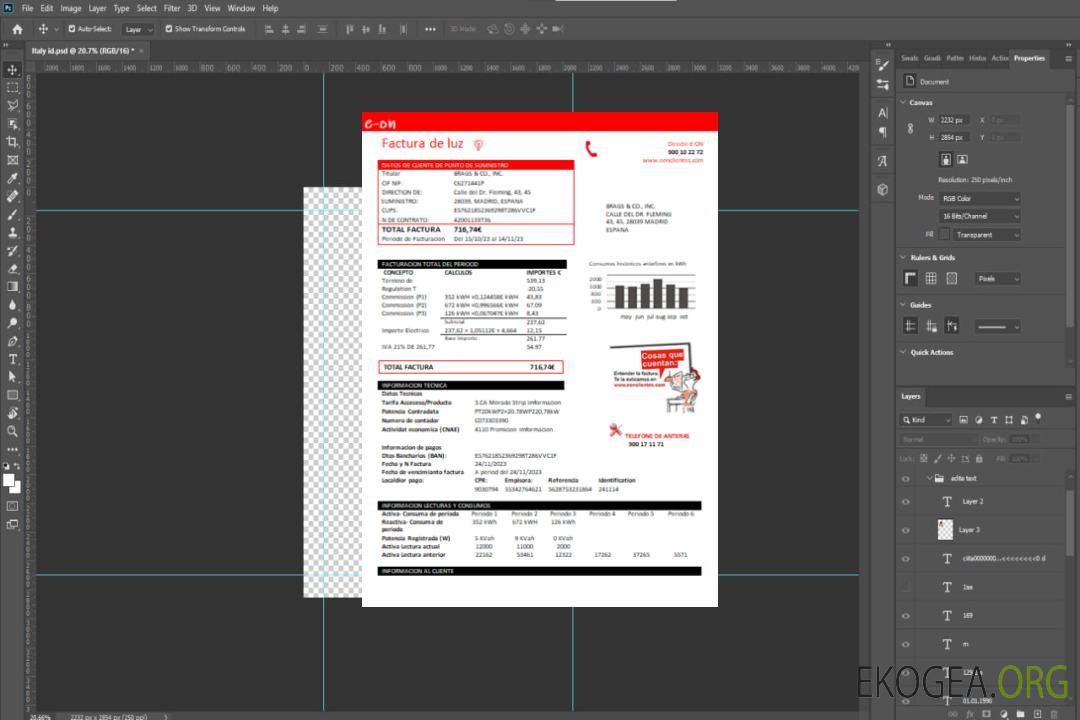Choose the Gradient tool
The height and width of the screenshot is (720, 1080).
click(13, 286)
